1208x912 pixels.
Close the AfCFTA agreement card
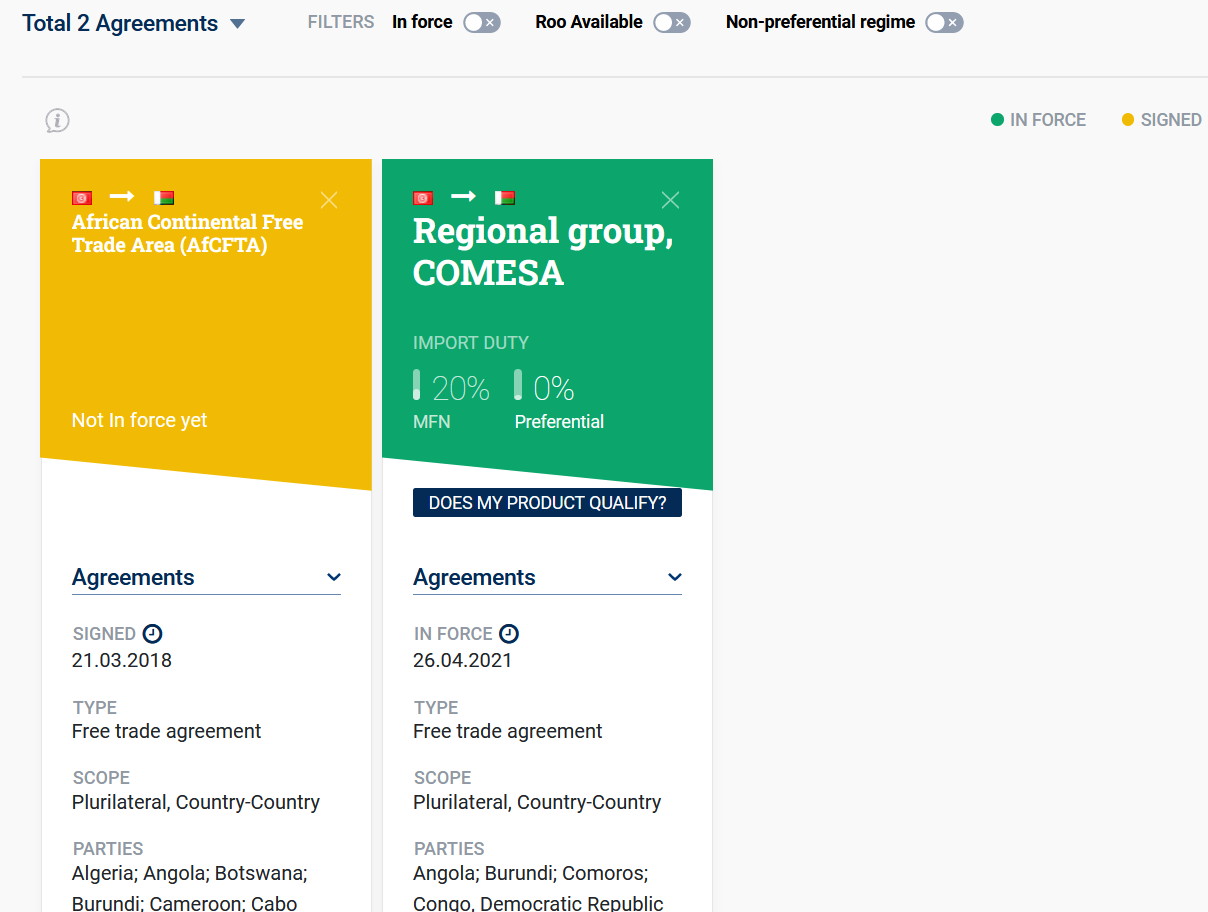click(x=329, y=200)
